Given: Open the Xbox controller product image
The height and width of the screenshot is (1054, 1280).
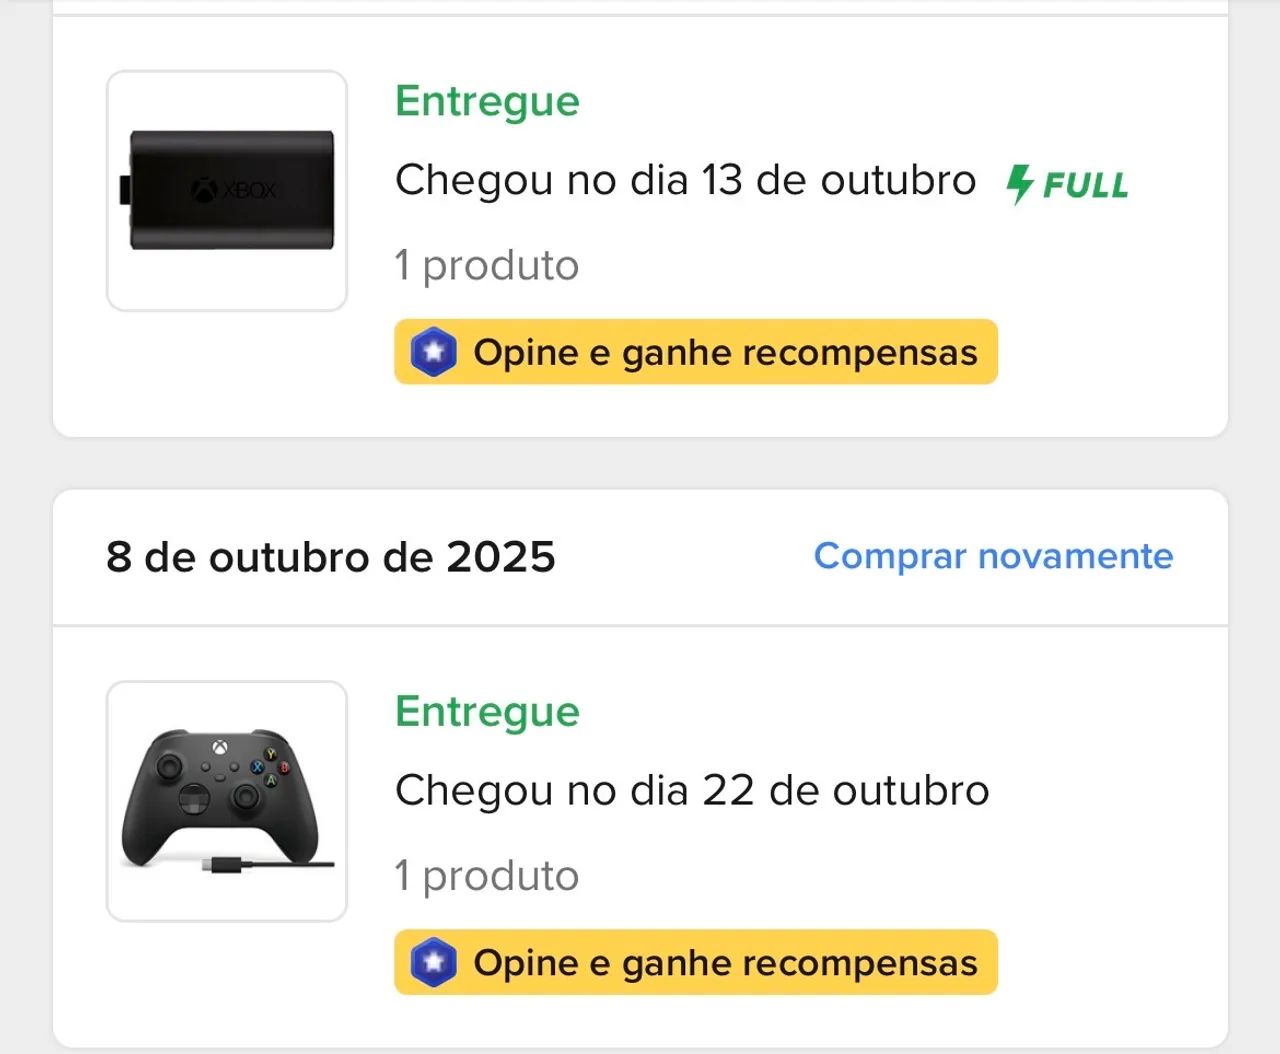Looking at the screenshot, I should point(226,800).
